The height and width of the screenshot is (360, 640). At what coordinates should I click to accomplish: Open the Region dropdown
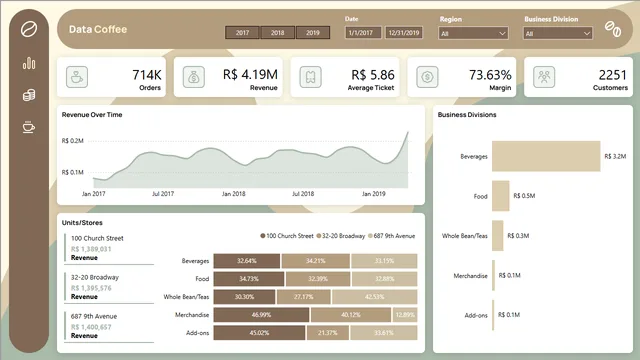[473, 33]
